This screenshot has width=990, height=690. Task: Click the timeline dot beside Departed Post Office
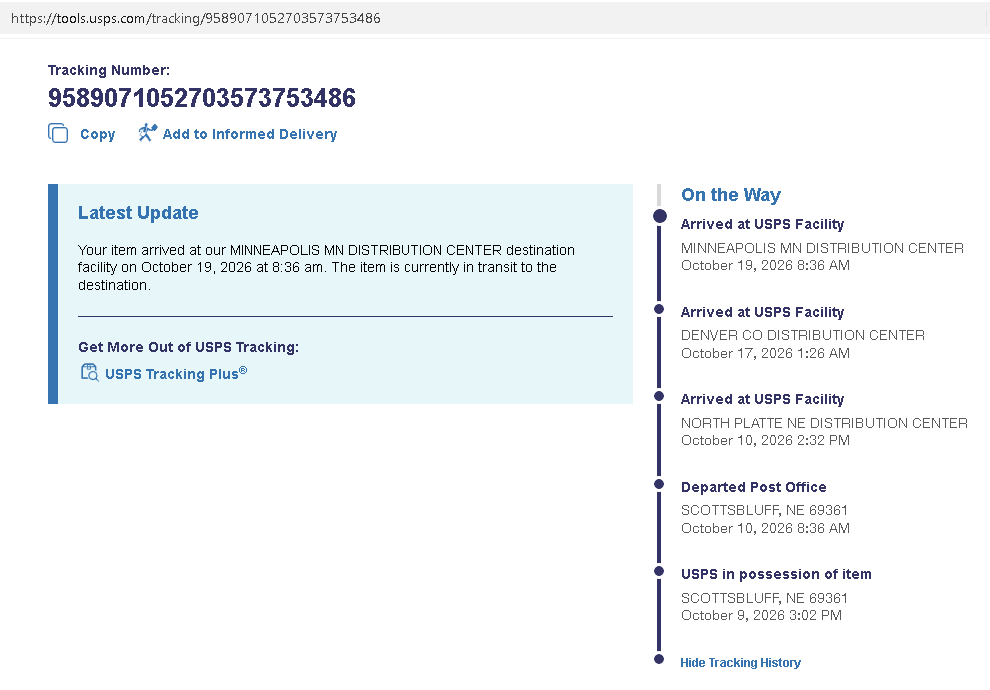coord(659,484)
